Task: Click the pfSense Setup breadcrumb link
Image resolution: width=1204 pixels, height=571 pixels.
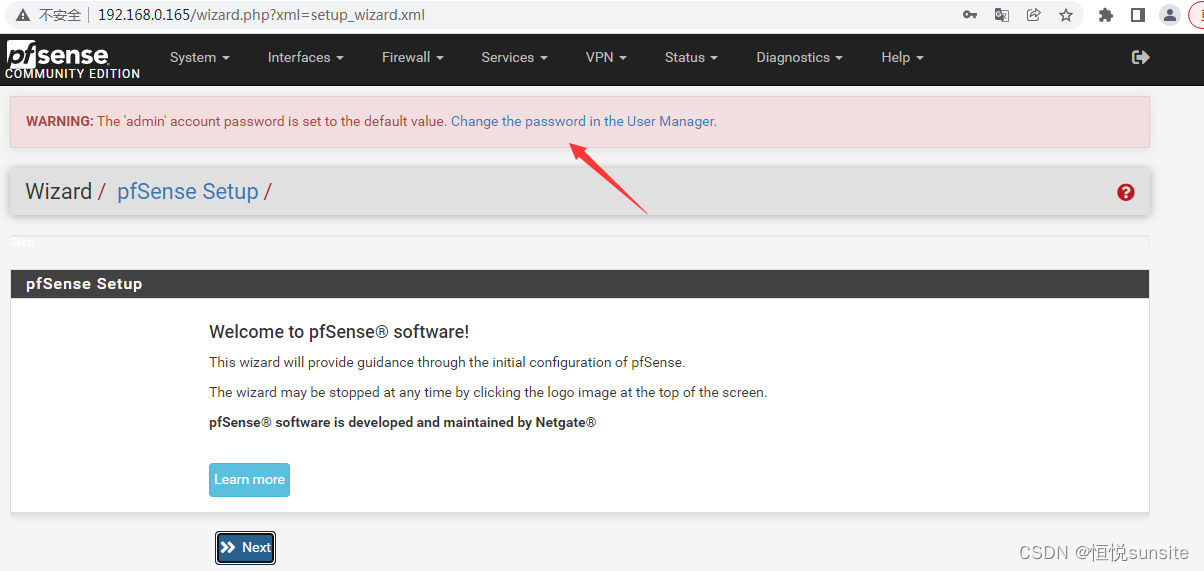Action: (188, 191)
